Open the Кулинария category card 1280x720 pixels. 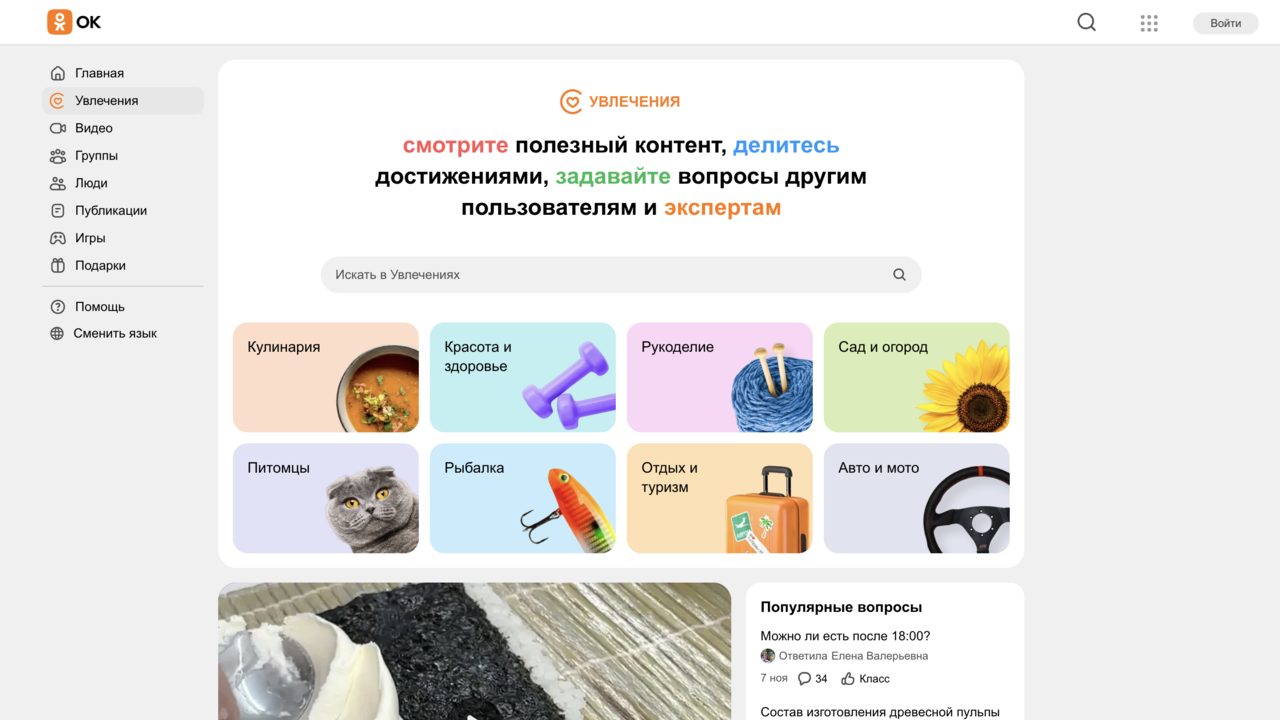[326, 377]
